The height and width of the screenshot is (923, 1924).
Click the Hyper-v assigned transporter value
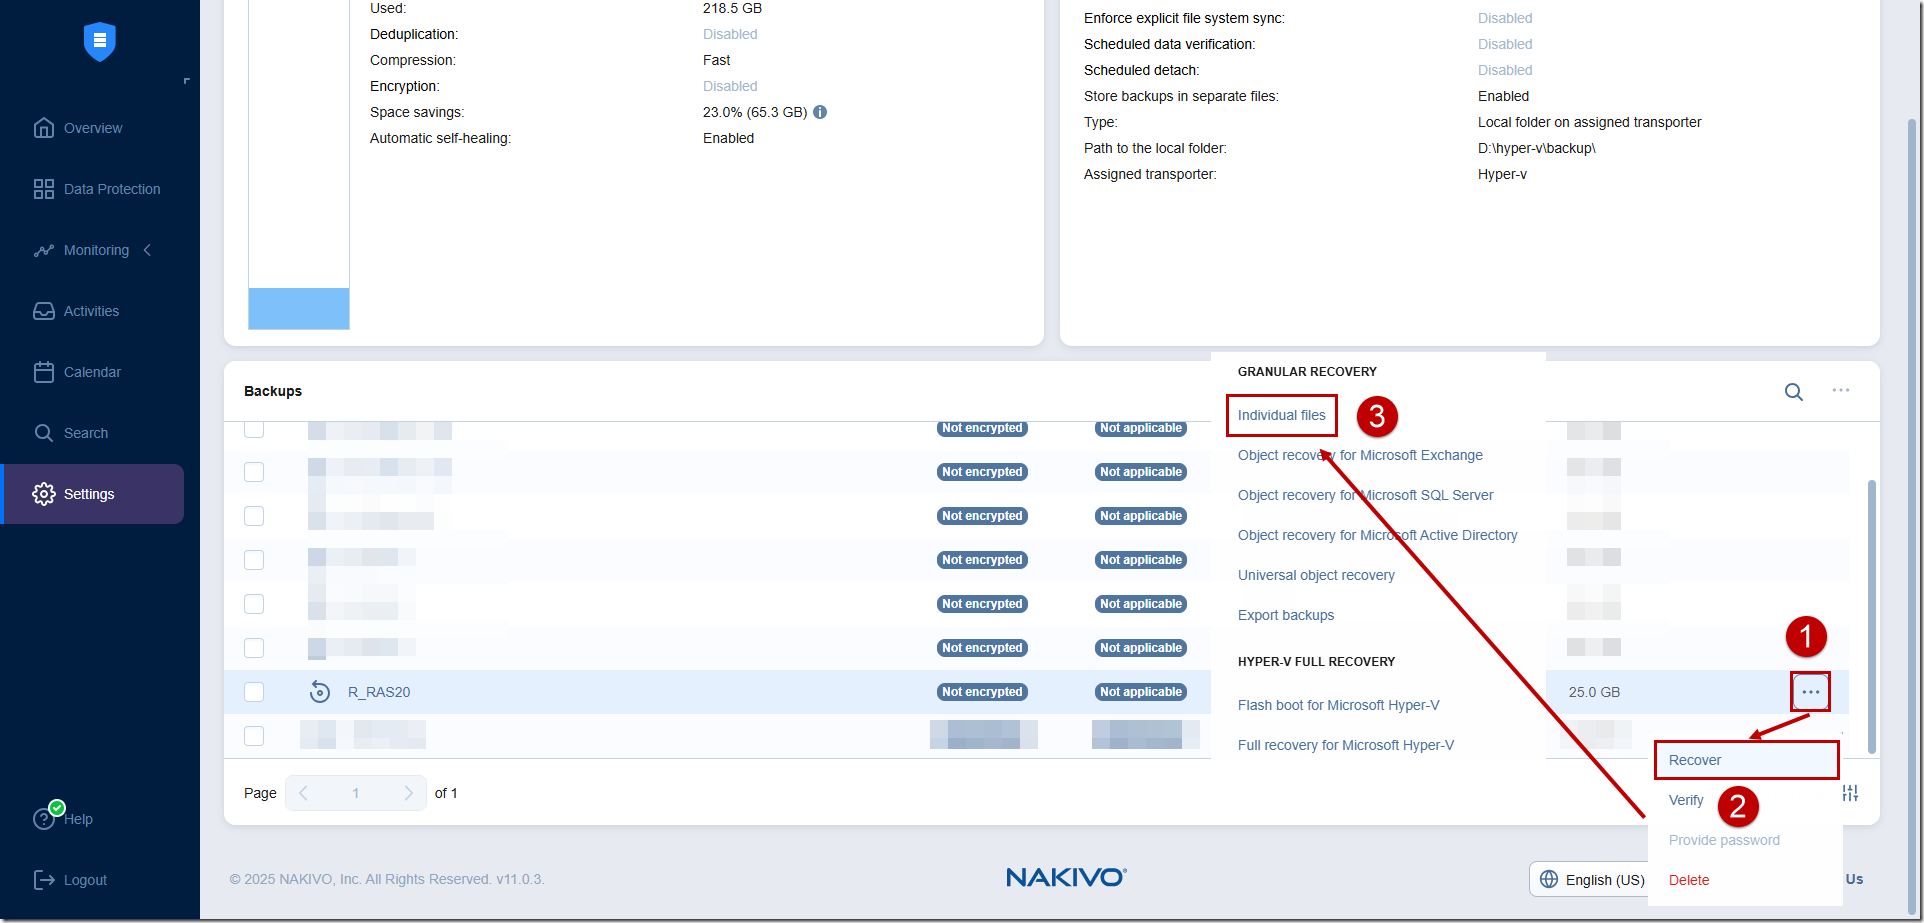coord(1502,174)
